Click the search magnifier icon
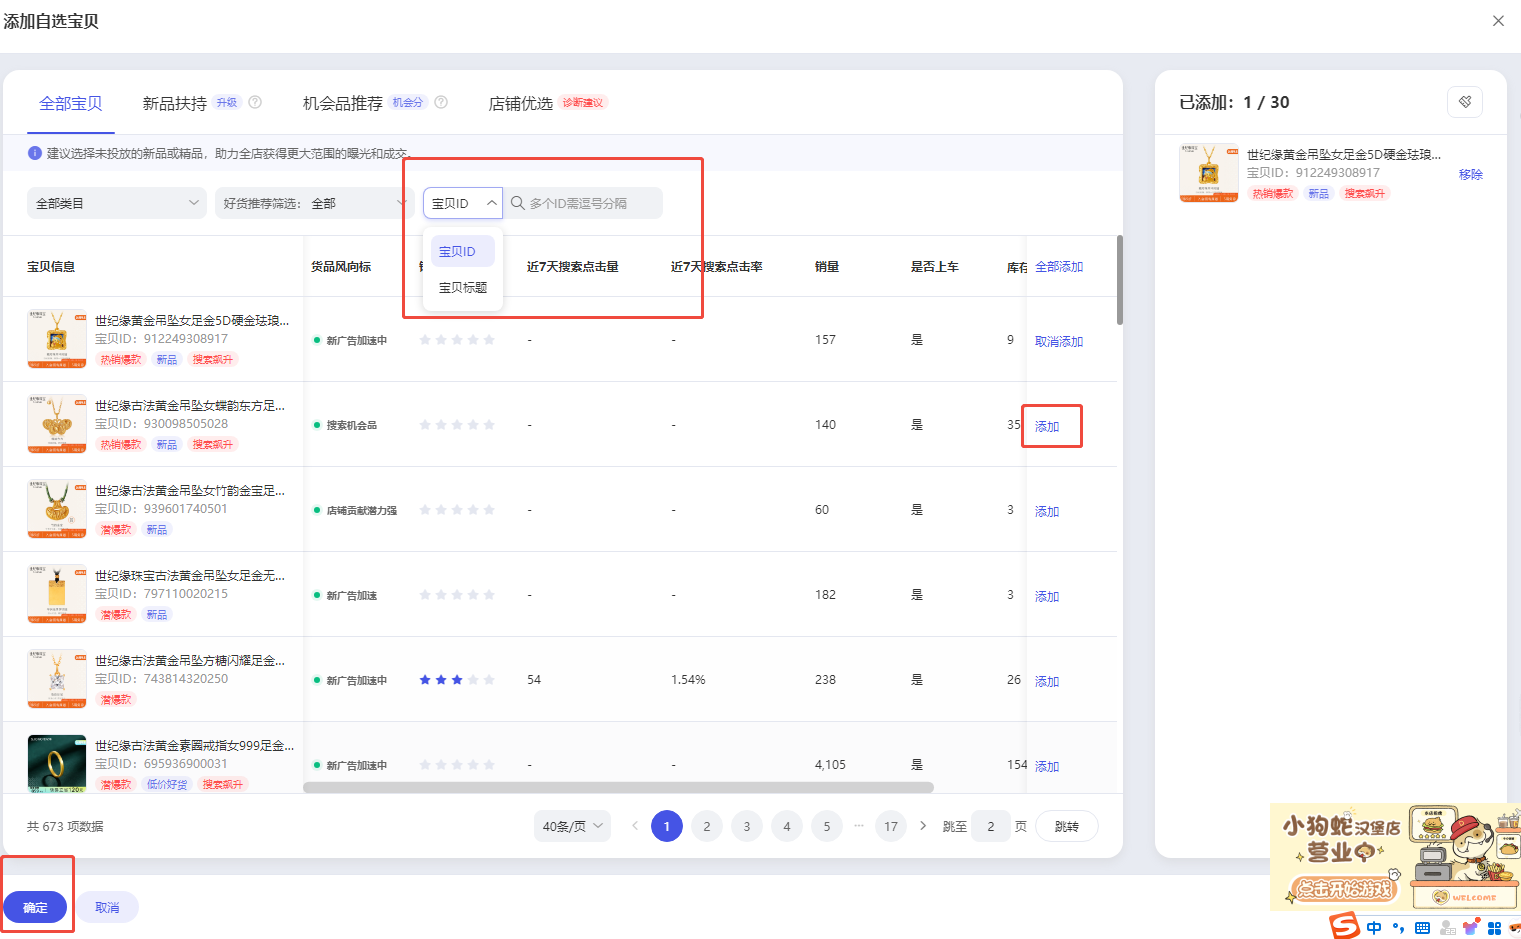This screenshot has height=939, width=1521. pyautogui.click(x=518, y=203)
